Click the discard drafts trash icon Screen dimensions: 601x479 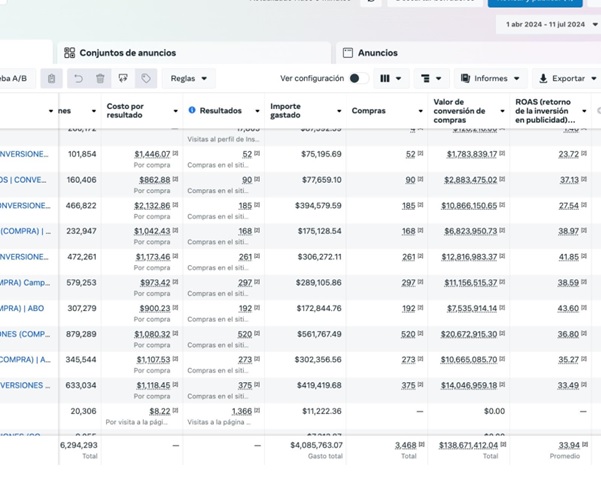point(100,78)
